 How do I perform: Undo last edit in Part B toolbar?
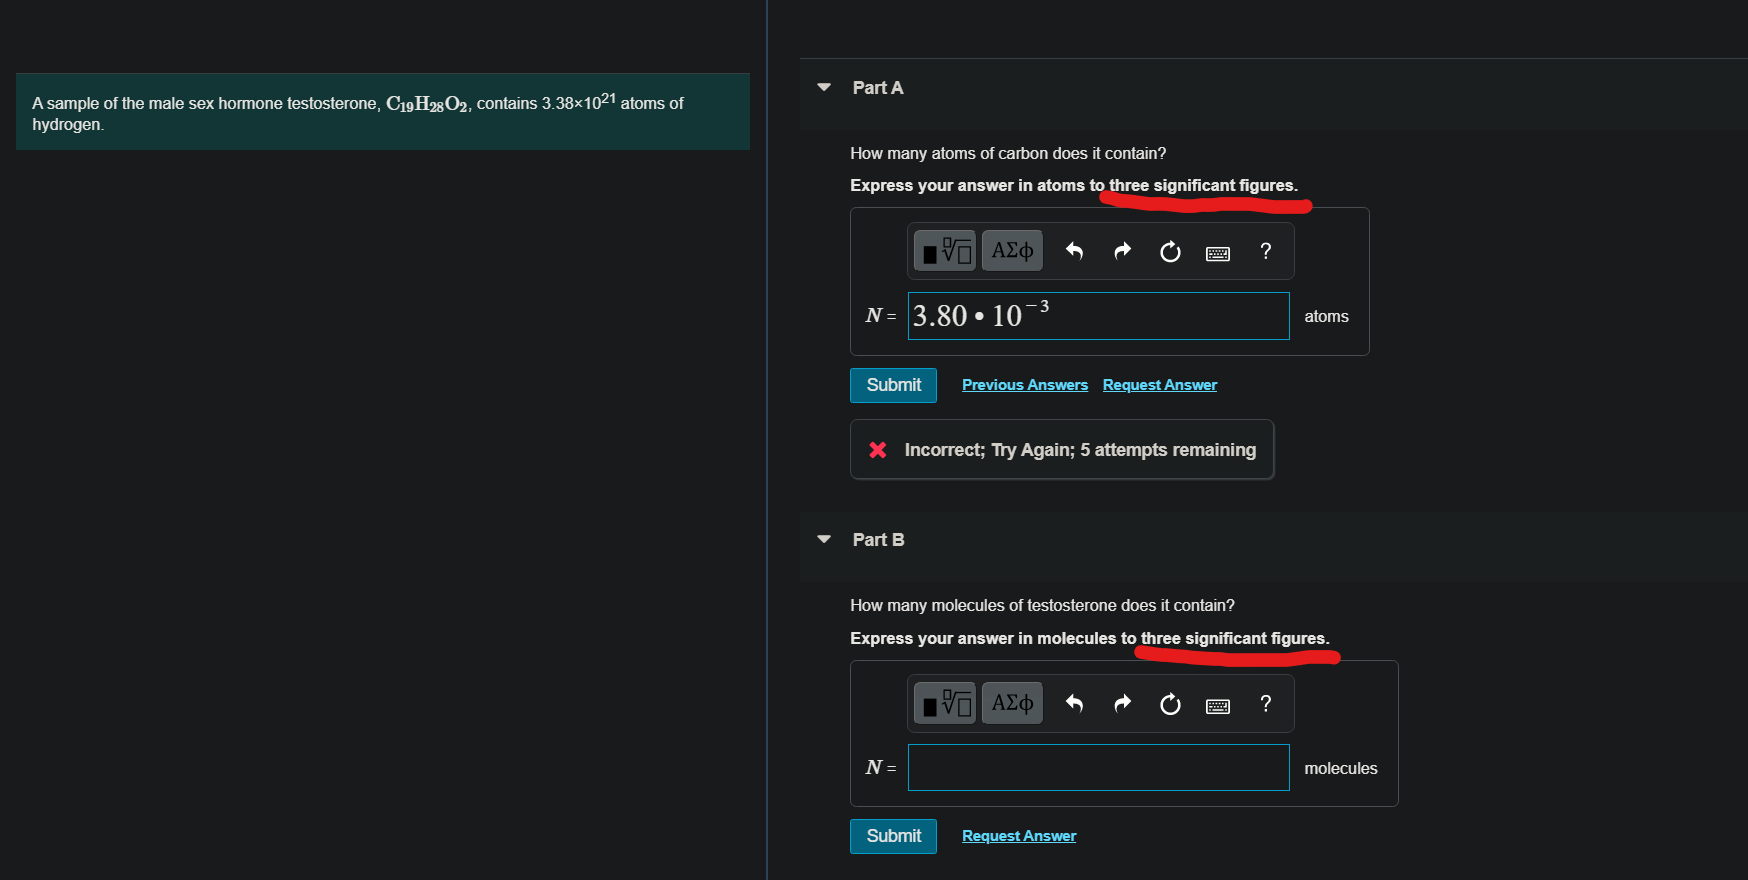[1075, 704]
